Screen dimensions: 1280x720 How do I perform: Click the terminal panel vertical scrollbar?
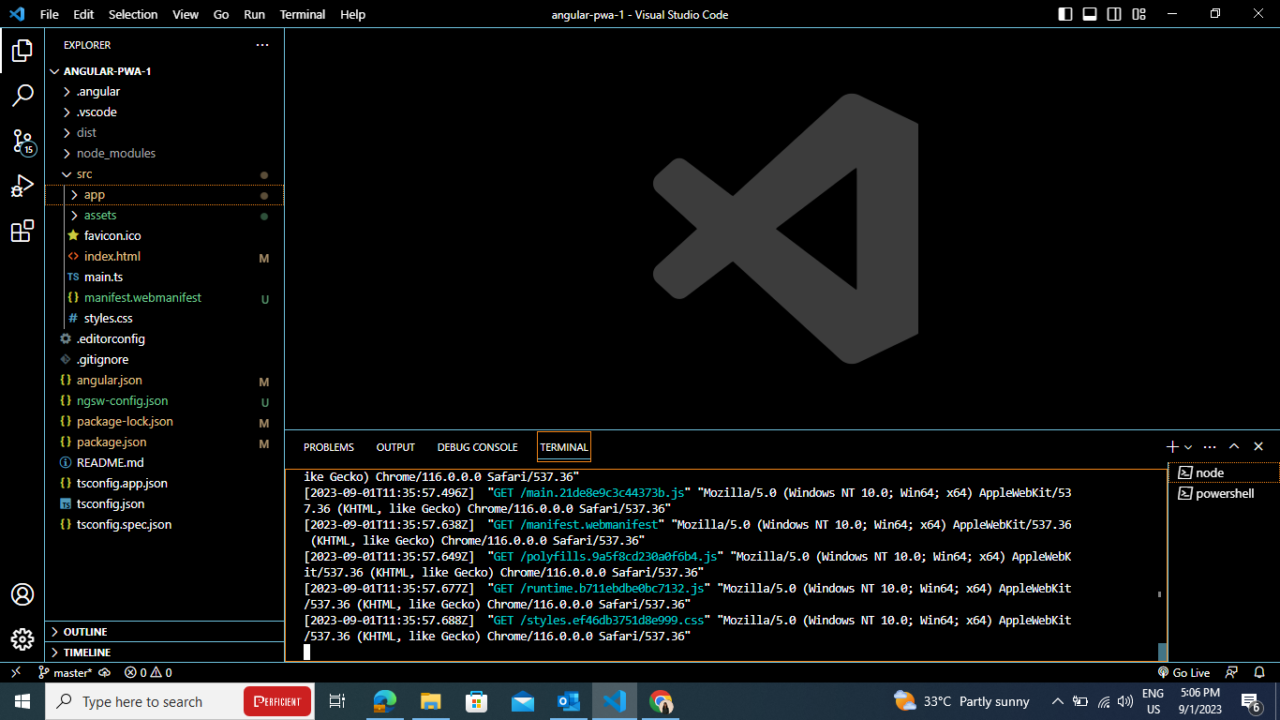(1162, 651)
